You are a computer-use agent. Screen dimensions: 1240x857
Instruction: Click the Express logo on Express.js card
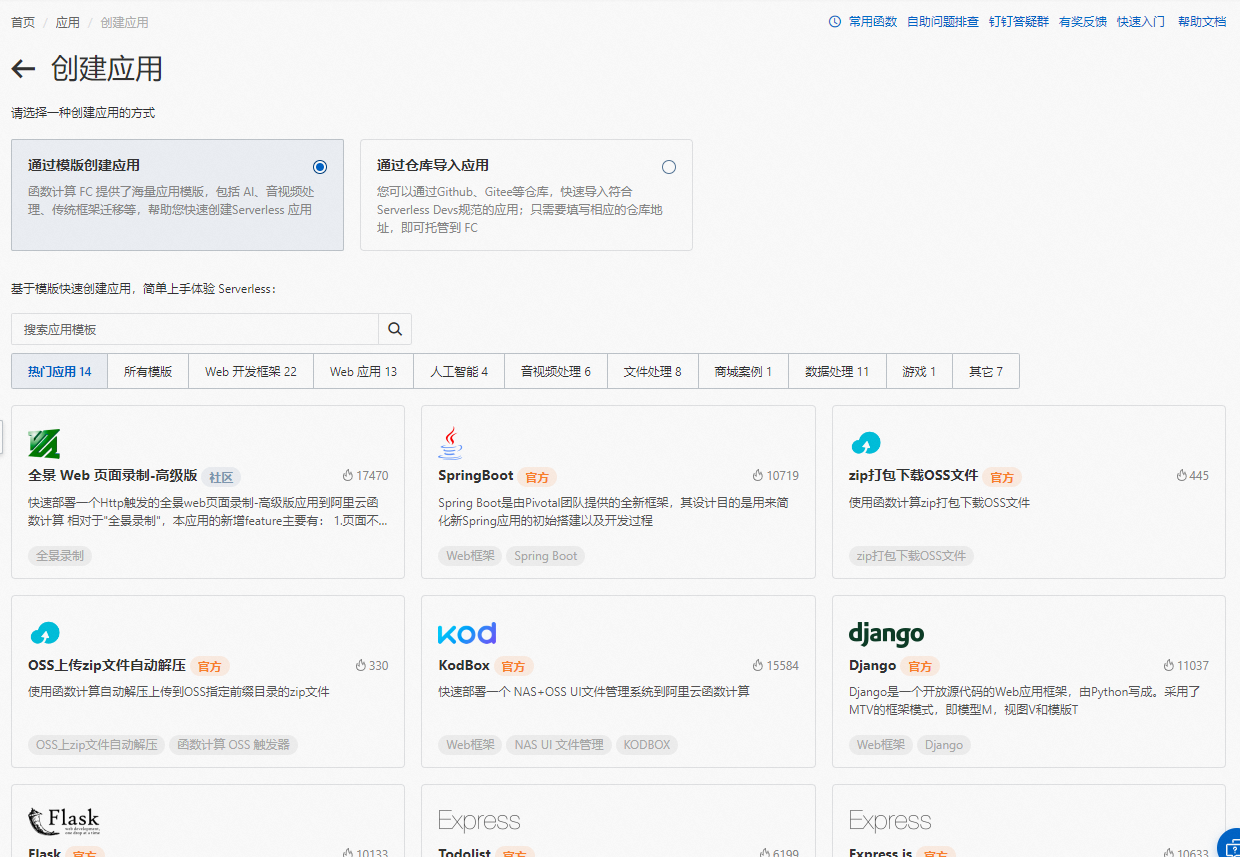pyautogui.click(x=890, y=821)
